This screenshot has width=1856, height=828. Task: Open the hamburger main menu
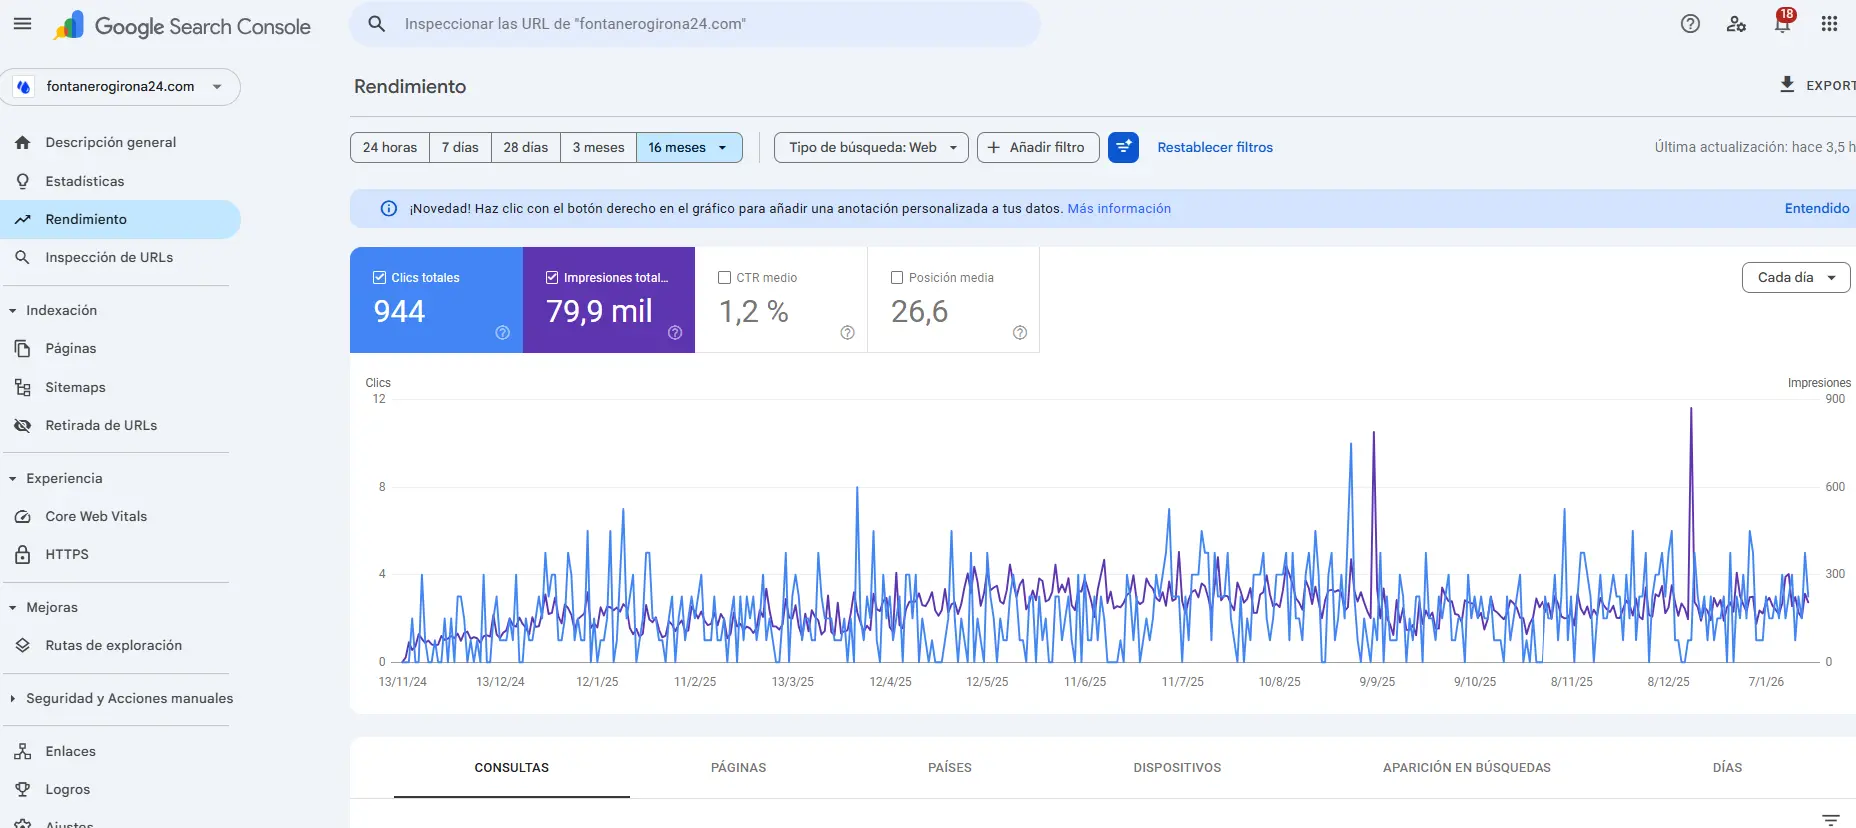click(x=22, y=24)
